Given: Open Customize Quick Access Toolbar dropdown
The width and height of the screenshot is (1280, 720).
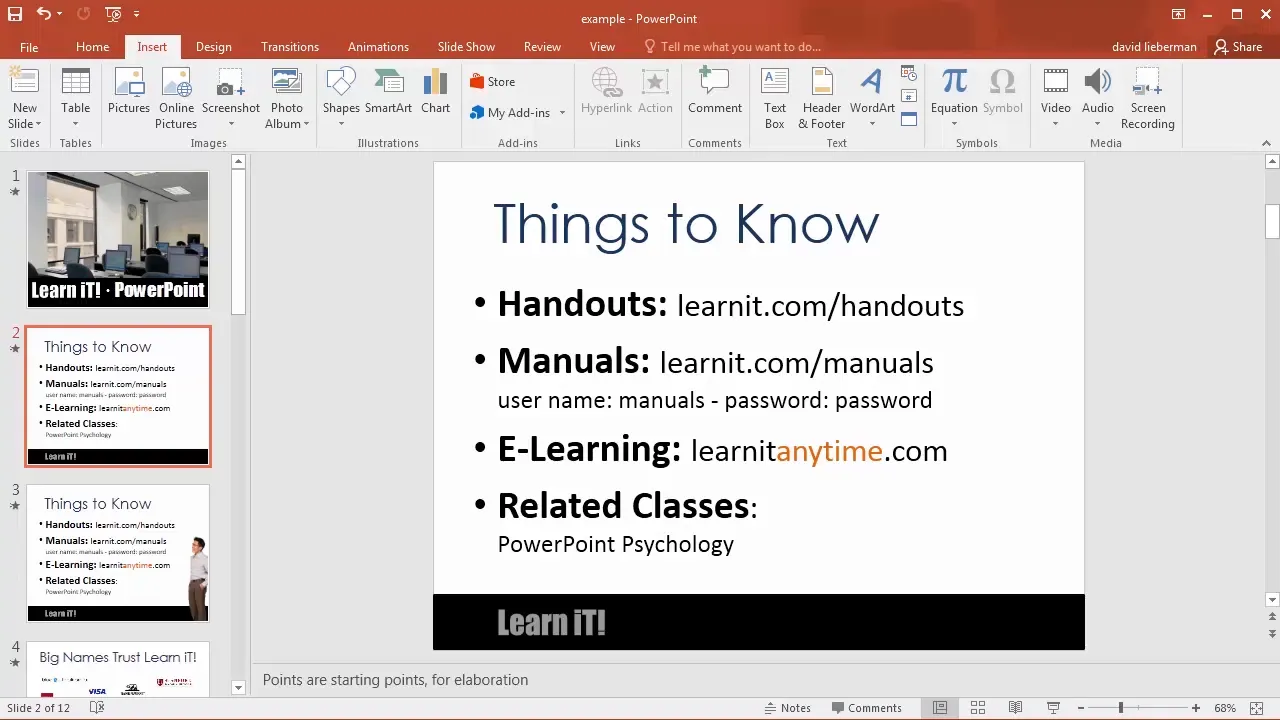Looking at the screenshot, I should tap(136, 14).
